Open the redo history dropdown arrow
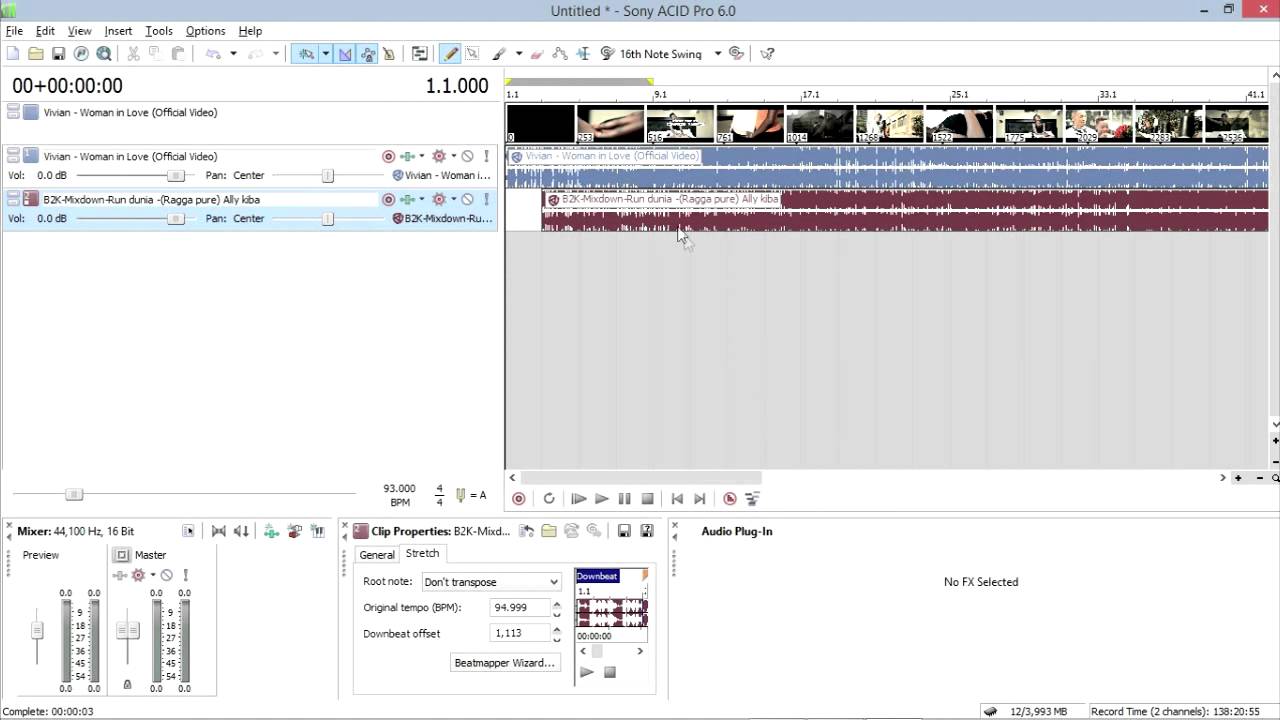This screenshot has width=1280, height=720. (276, 54)
